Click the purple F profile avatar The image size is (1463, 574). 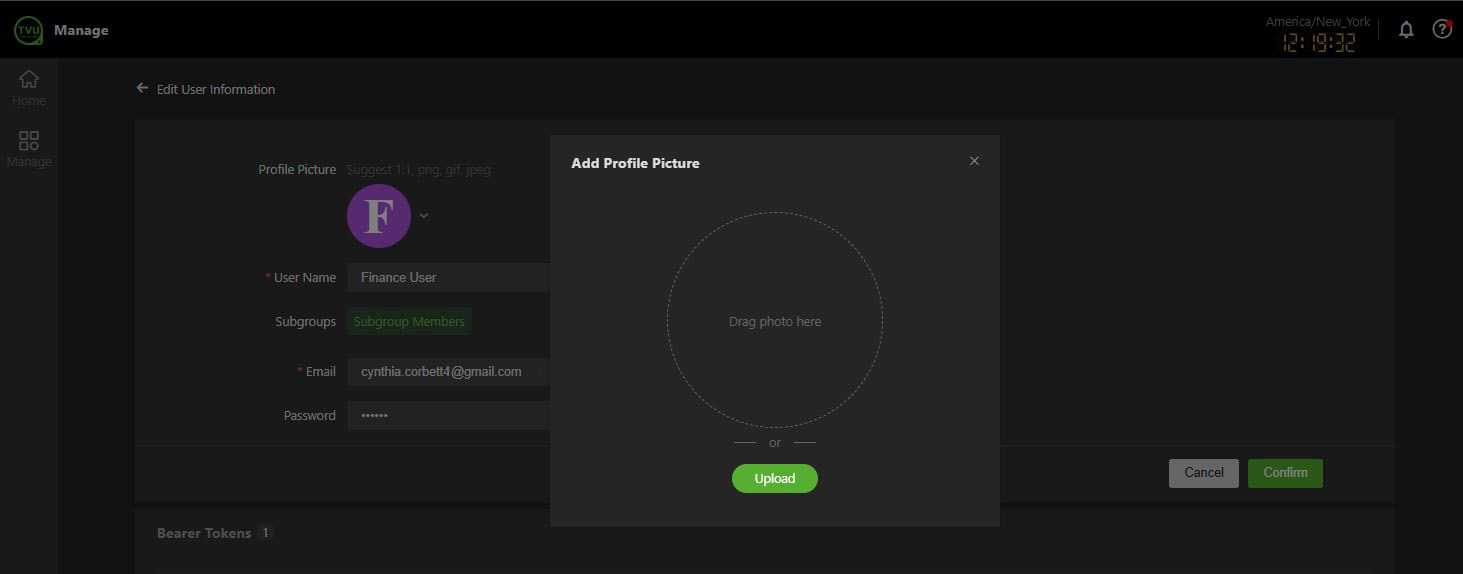379,216
